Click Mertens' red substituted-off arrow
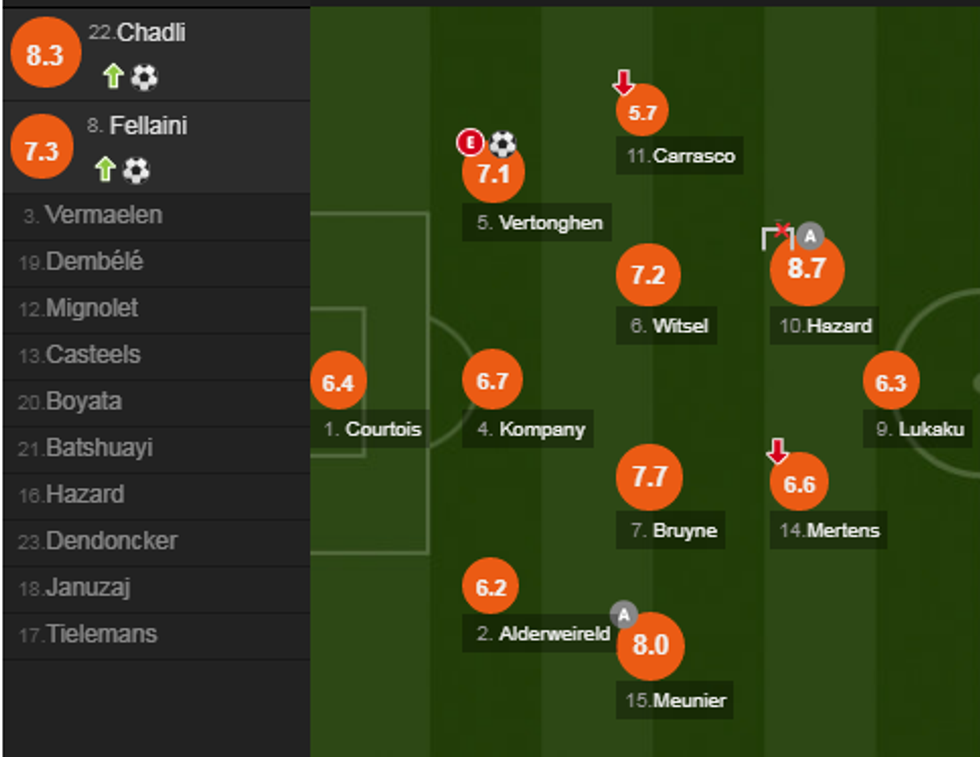The height and width of the screenshot is (757, 980). pos(777,452)
